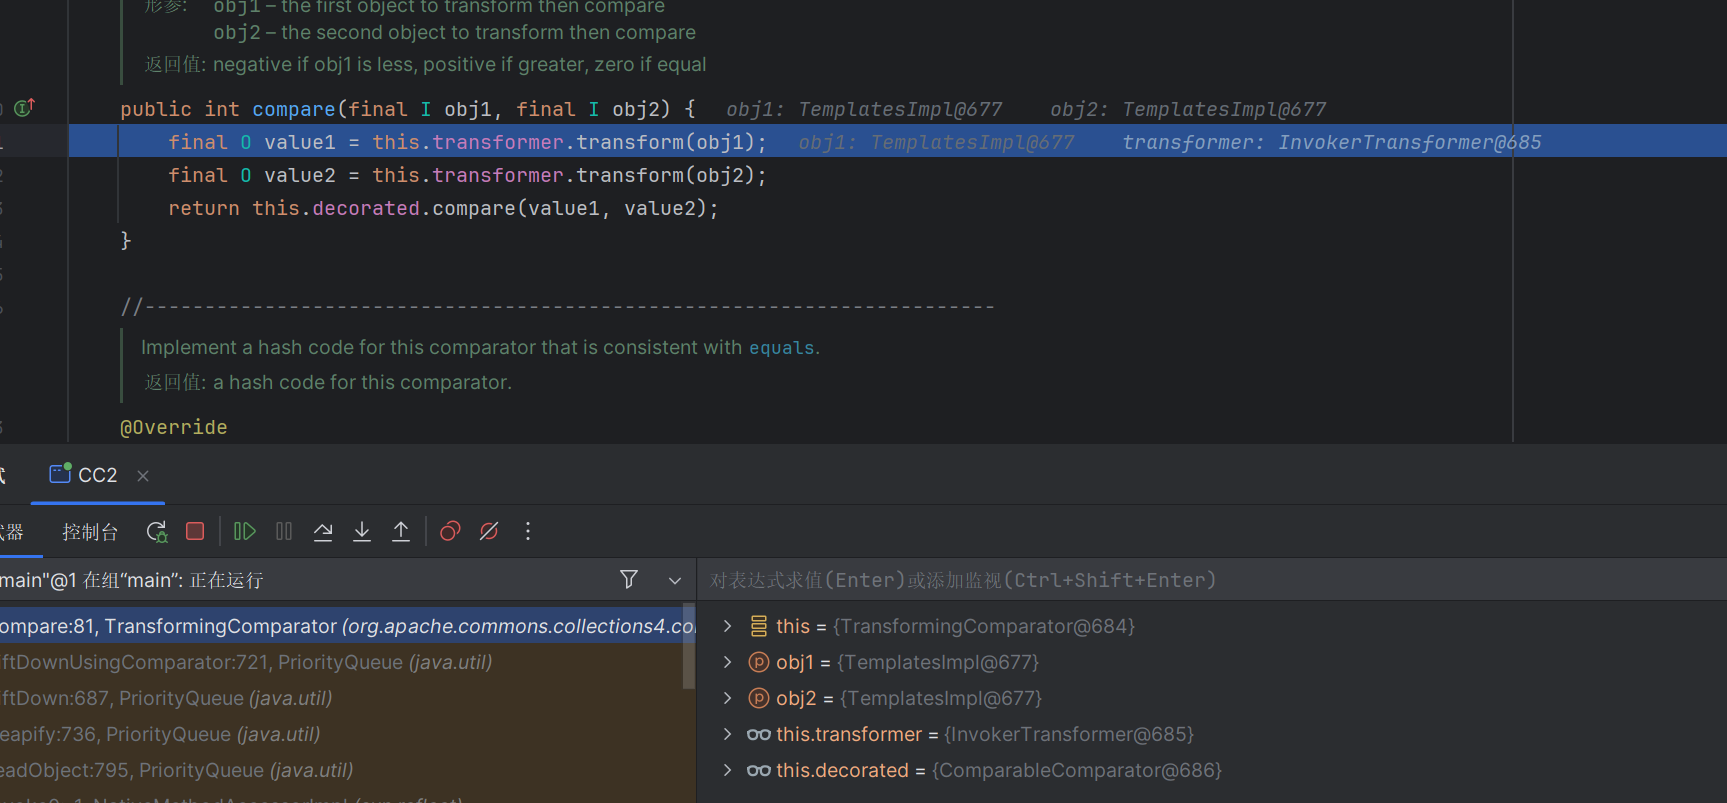Click the Pause program icon
This screenshot has width=1727, height=803.
coord(284,531)
